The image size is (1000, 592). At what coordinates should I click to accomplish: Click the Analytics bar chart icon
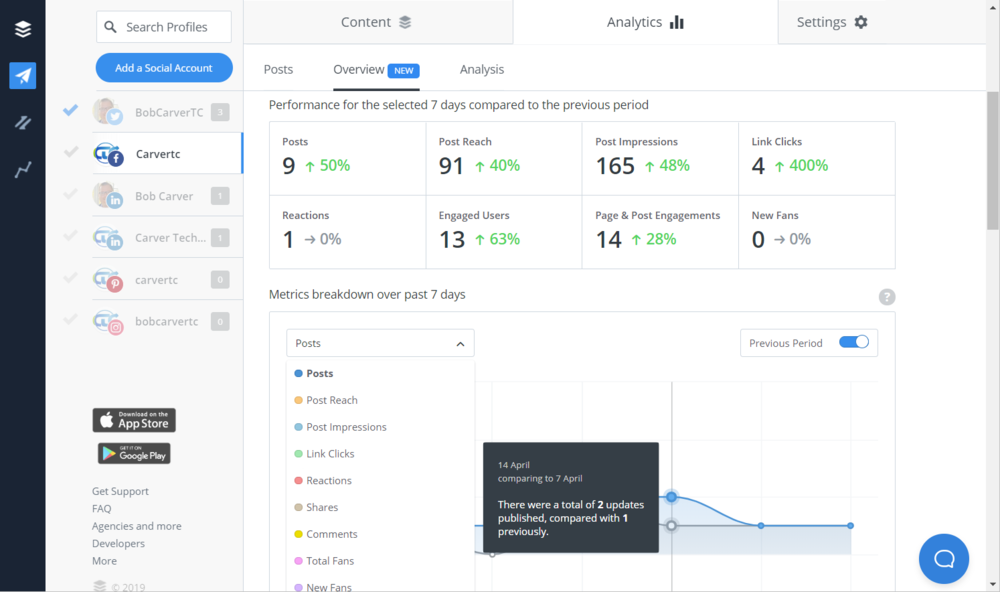click(678, 21)
